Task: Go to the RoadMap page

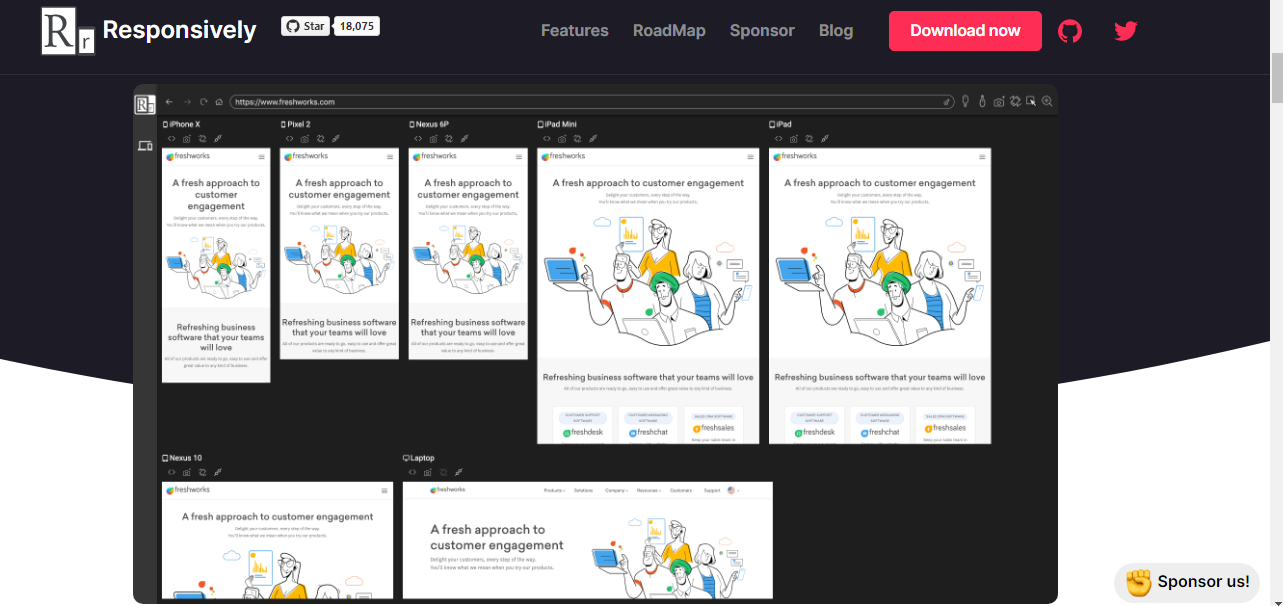Action: click(x=669, y=30)
